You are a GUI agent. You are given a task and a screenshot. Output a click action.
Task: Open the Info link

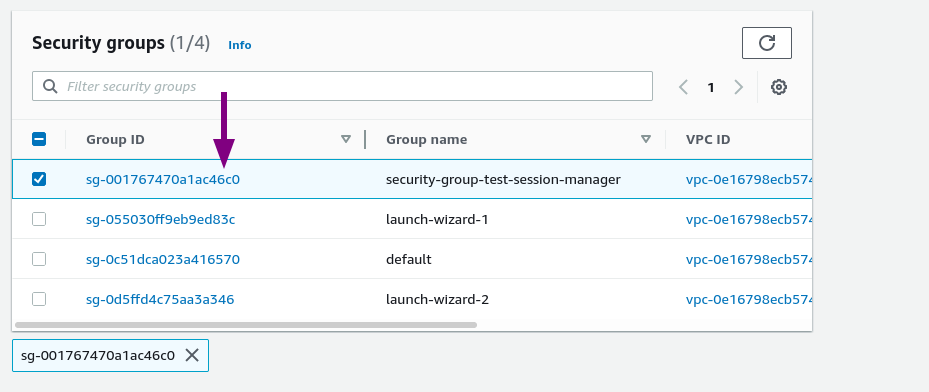[240, 45]
